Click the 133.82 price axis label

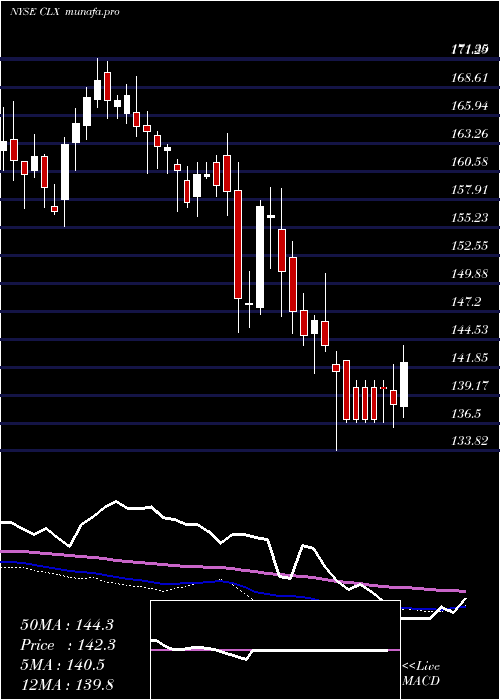470,442
